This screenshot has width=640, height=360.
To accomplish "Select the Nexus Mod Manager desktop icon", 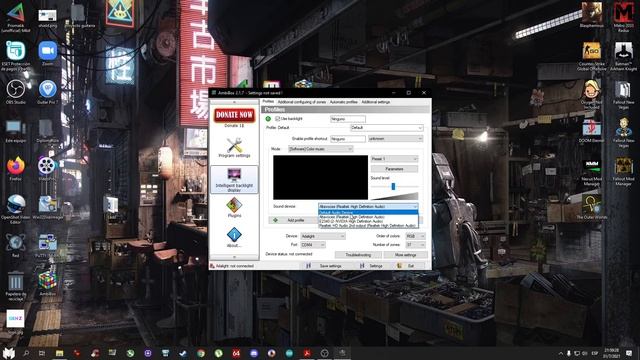I will (591, 173).
